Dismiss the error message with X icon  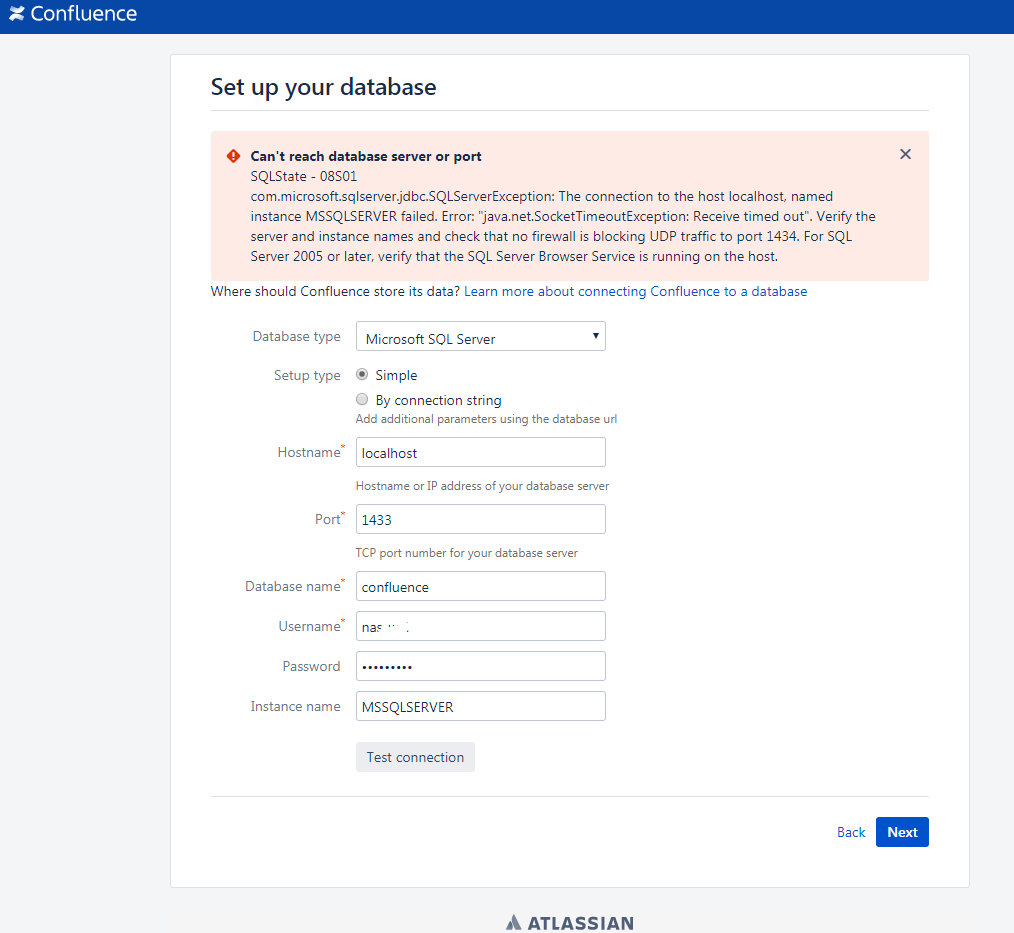pos(905,154)
